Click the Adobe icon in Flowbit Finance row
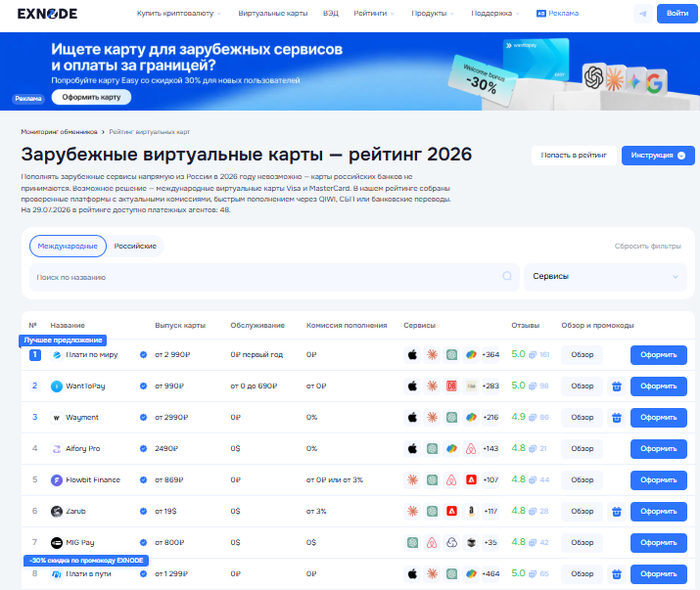700x590 pixels. tap(471, 480)
